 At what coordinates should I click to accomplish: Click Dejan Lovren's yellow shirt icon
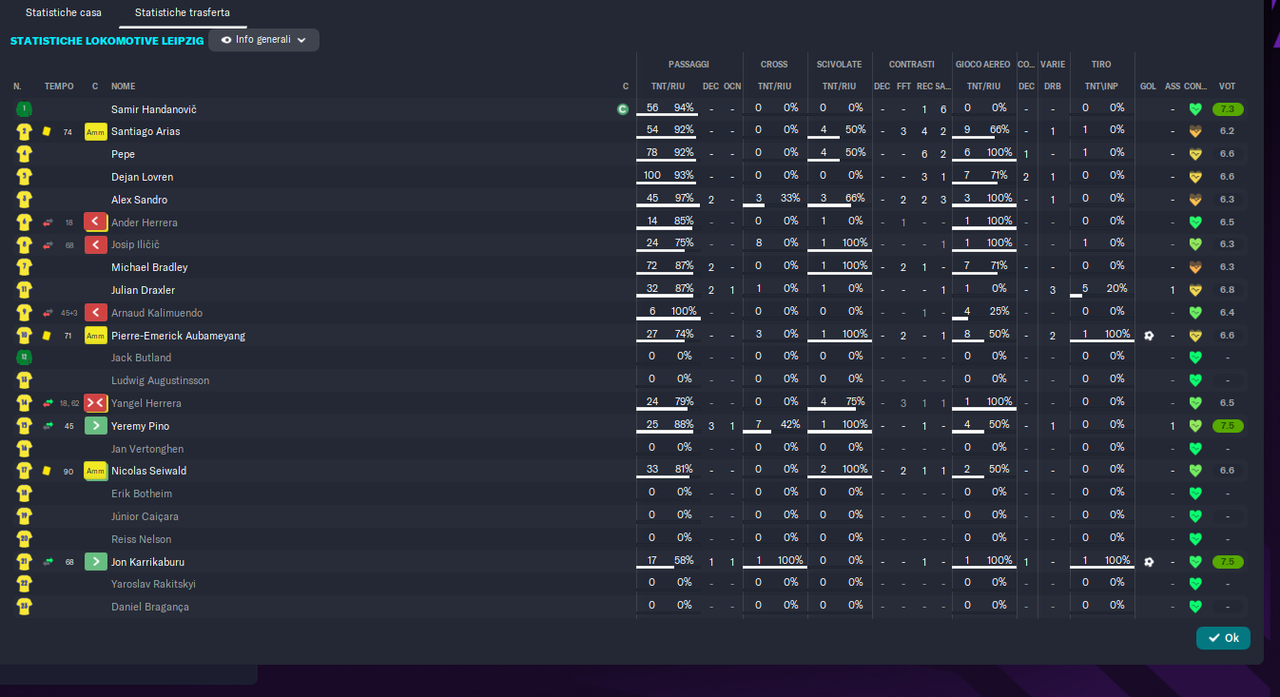[24, 177]
